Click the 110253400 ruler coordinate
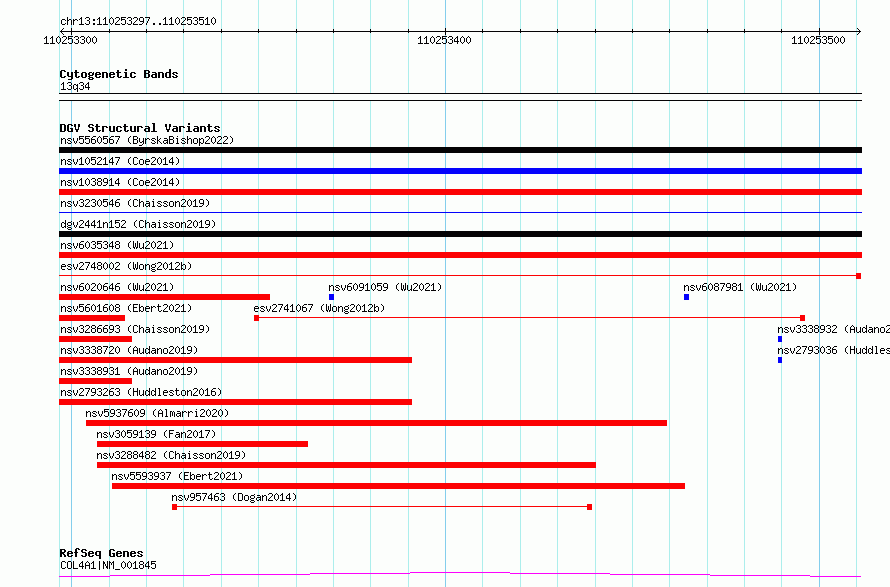Viewport: 890px width, 587px height. coord(444,40)
